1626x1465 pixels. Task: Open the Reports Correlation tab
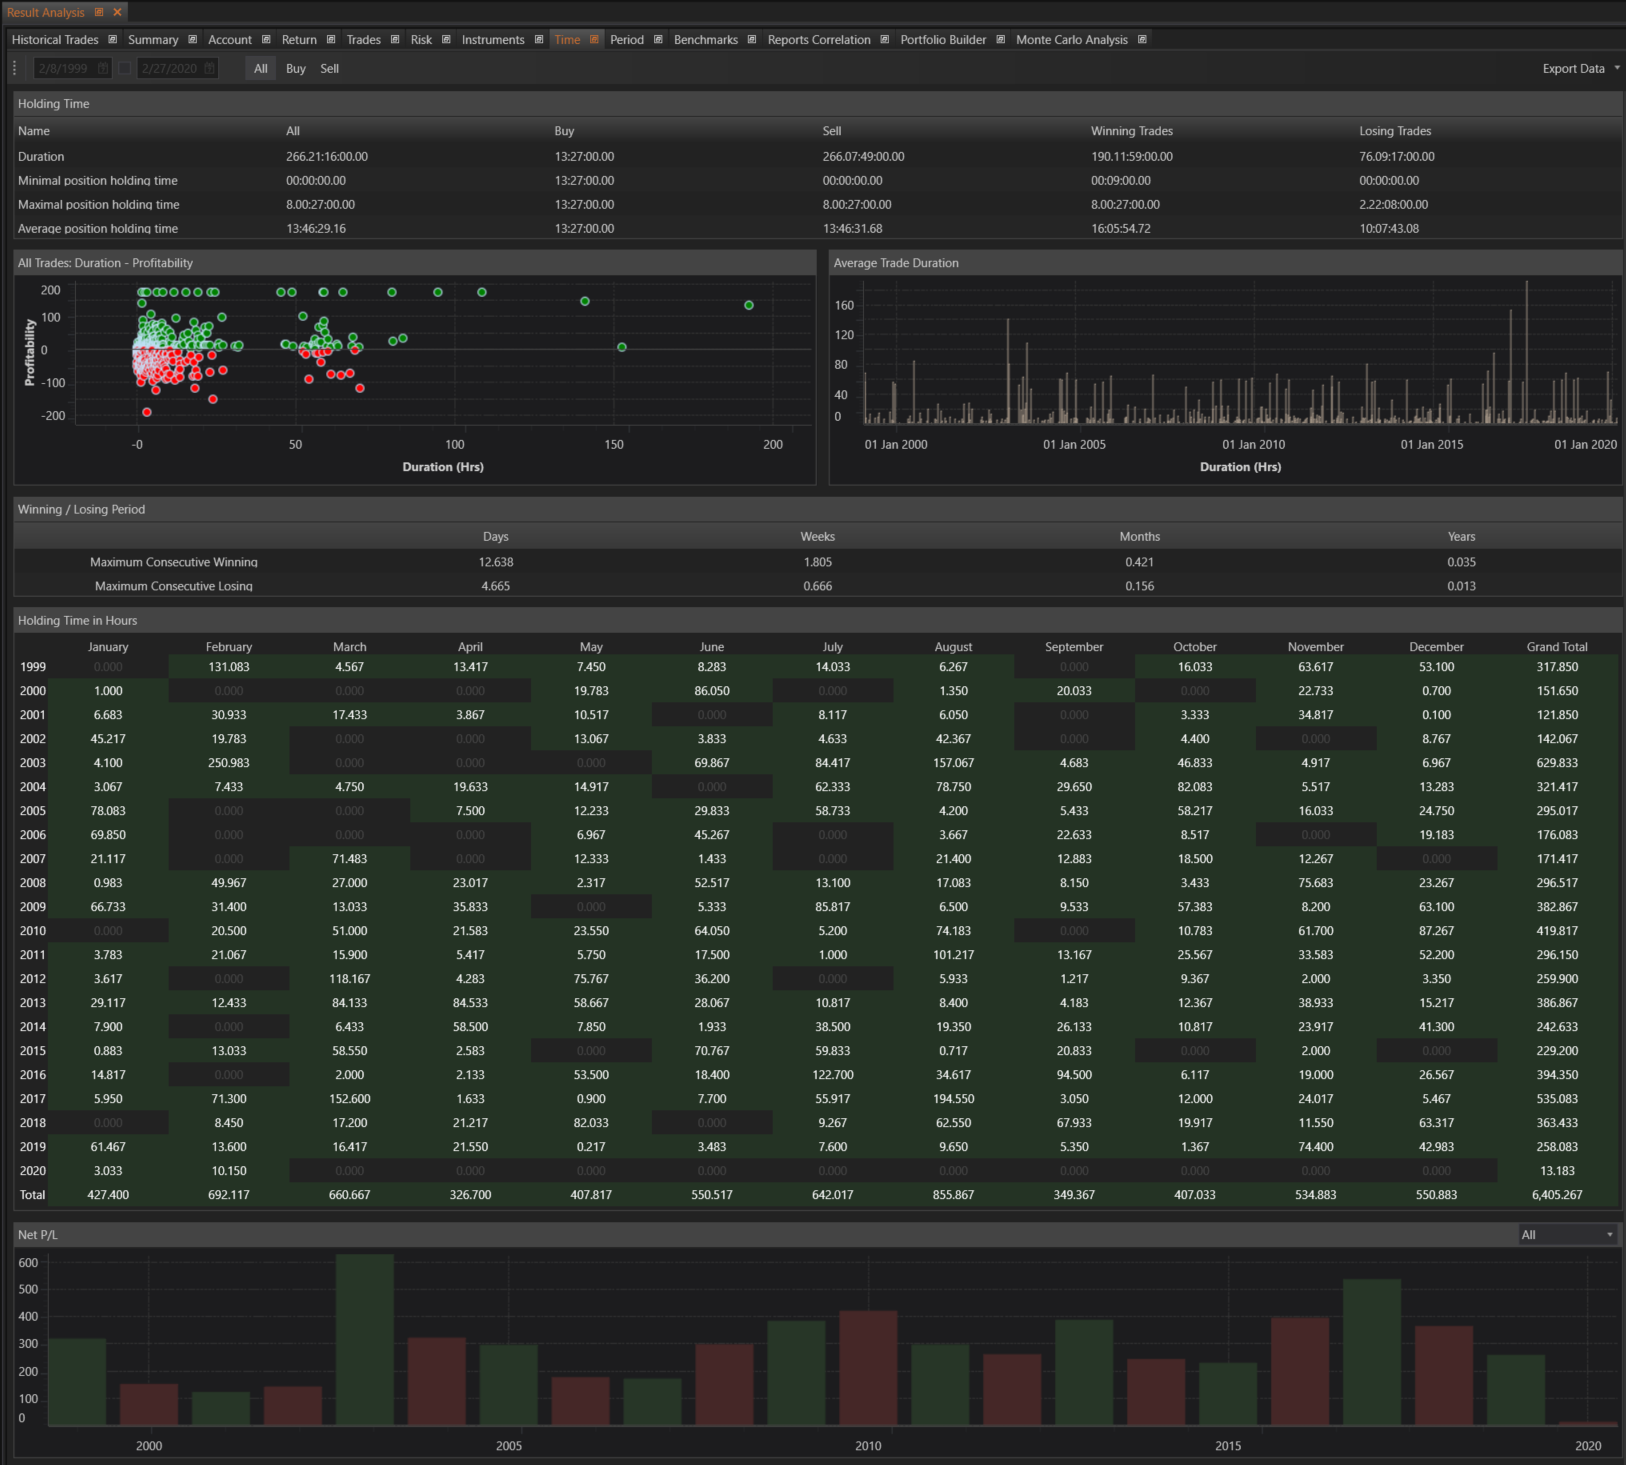pos(818,40)
